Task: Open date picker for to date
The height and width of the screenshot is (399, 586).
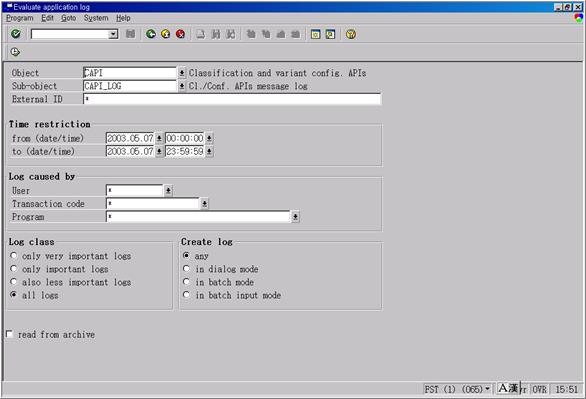Action: tap(159, 151)
